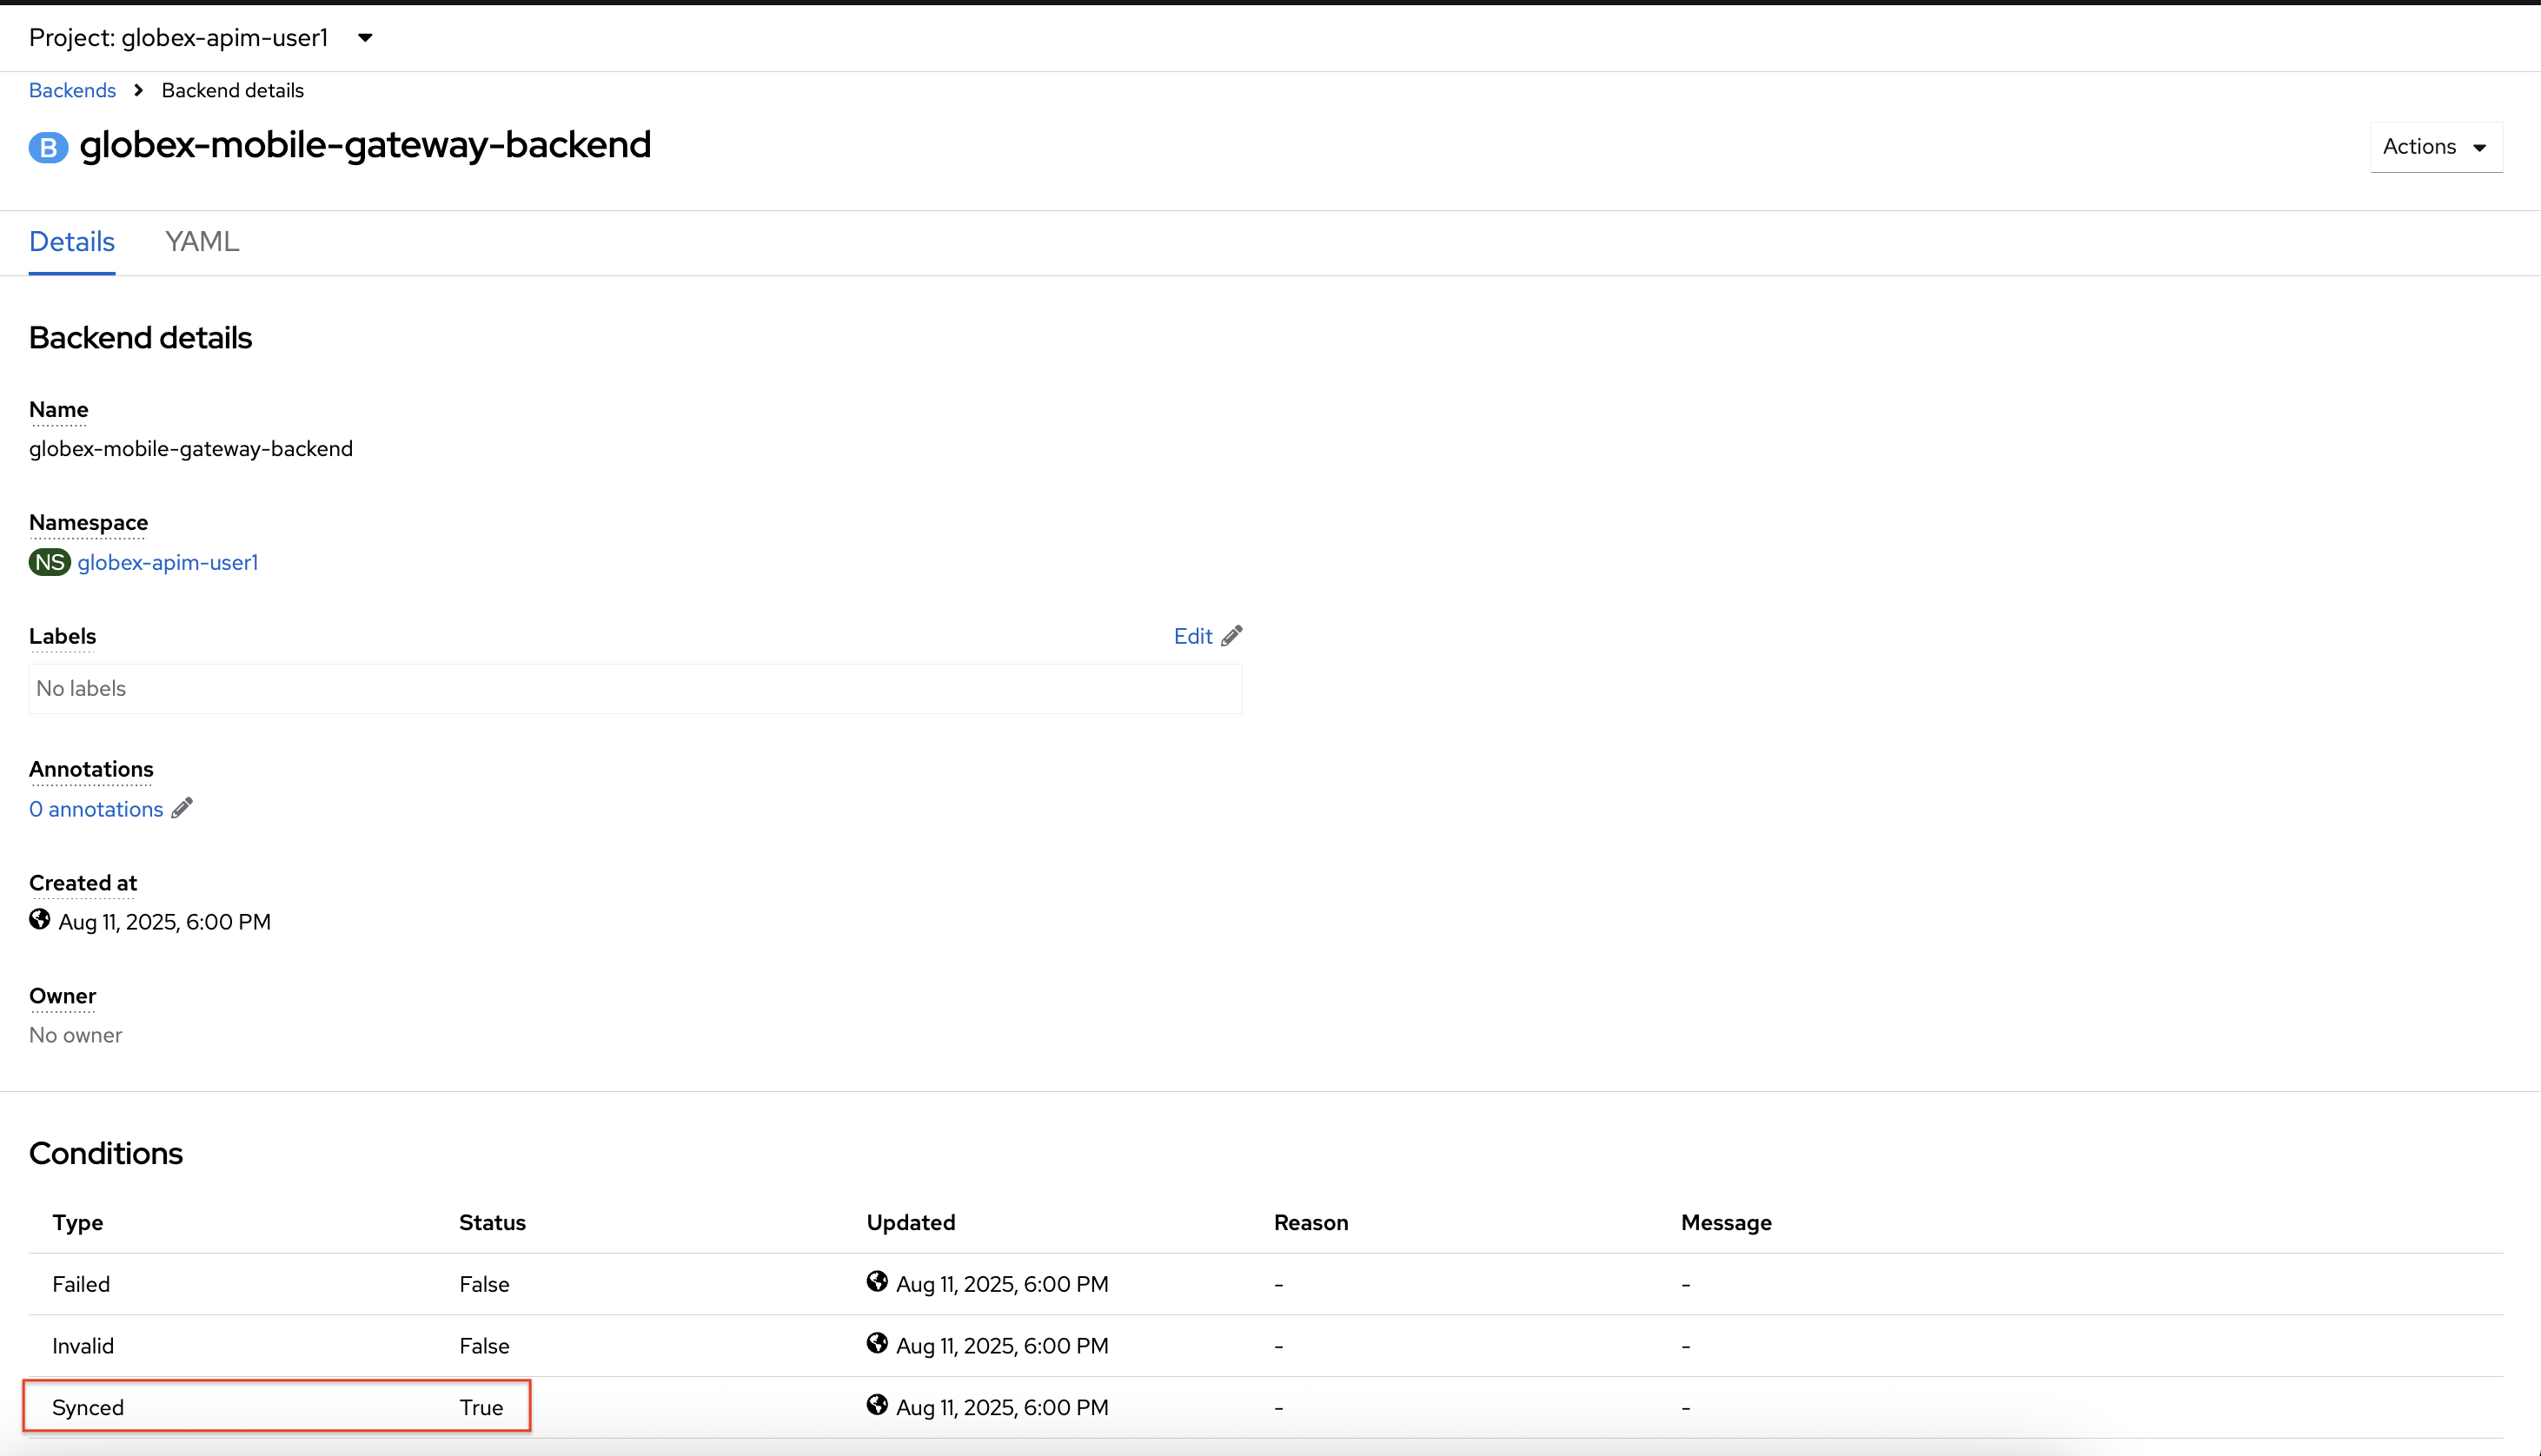Click the page title globex-mobile-gateway-backend heading
This screenshot has width=2541, height=1456.
[x=365, y=145]
